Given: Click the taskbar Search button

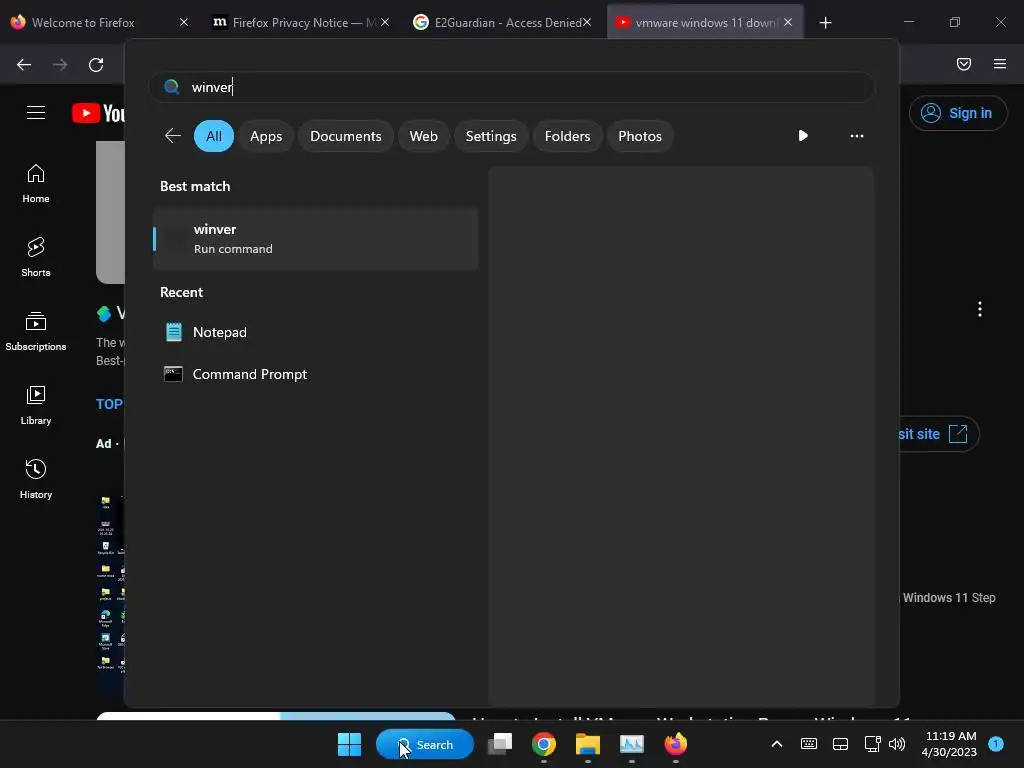Looking at the screenshot, I should pyautogui.click(x=424, y=744).
